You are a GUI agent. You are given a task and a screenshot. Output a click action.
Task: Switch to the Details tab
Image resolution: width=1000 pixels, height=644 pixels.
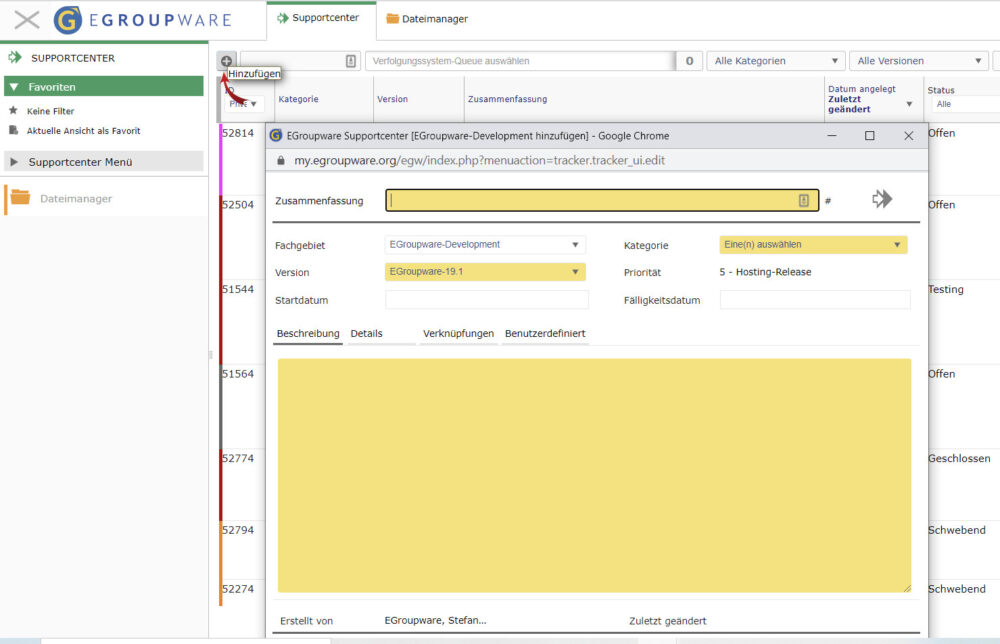(367, 333)
